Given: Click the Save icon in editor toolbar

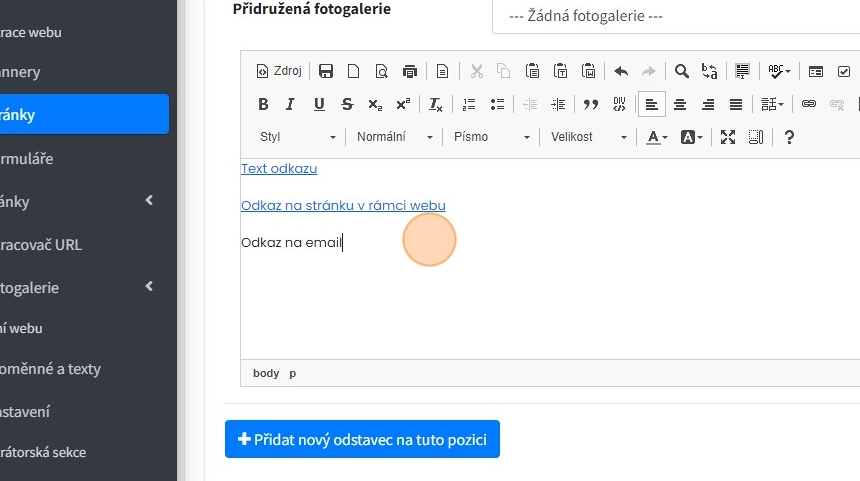Looking at the screenshot, I should point(325,71).
